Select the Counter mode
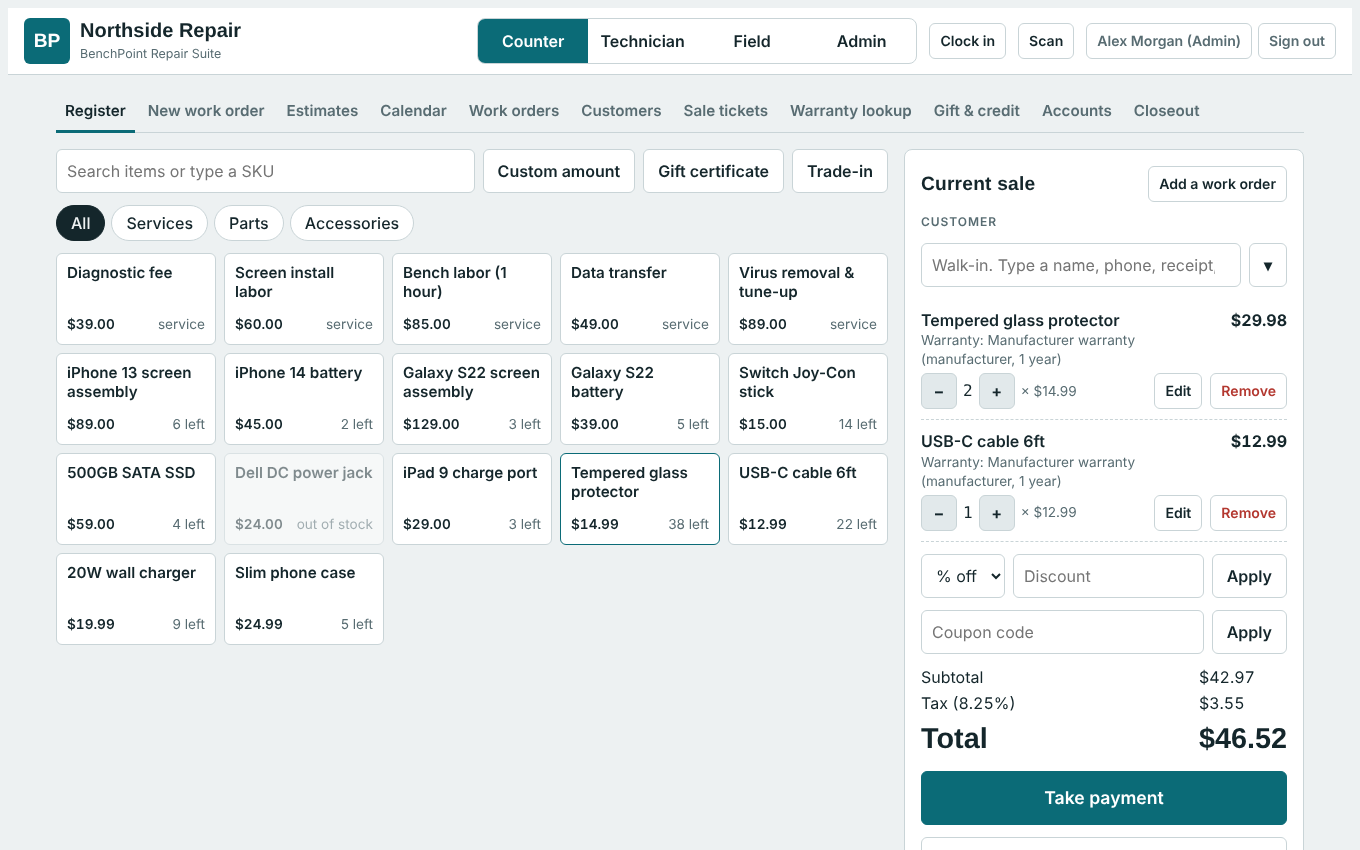The image size is (1360, 850). click(533, 41)
